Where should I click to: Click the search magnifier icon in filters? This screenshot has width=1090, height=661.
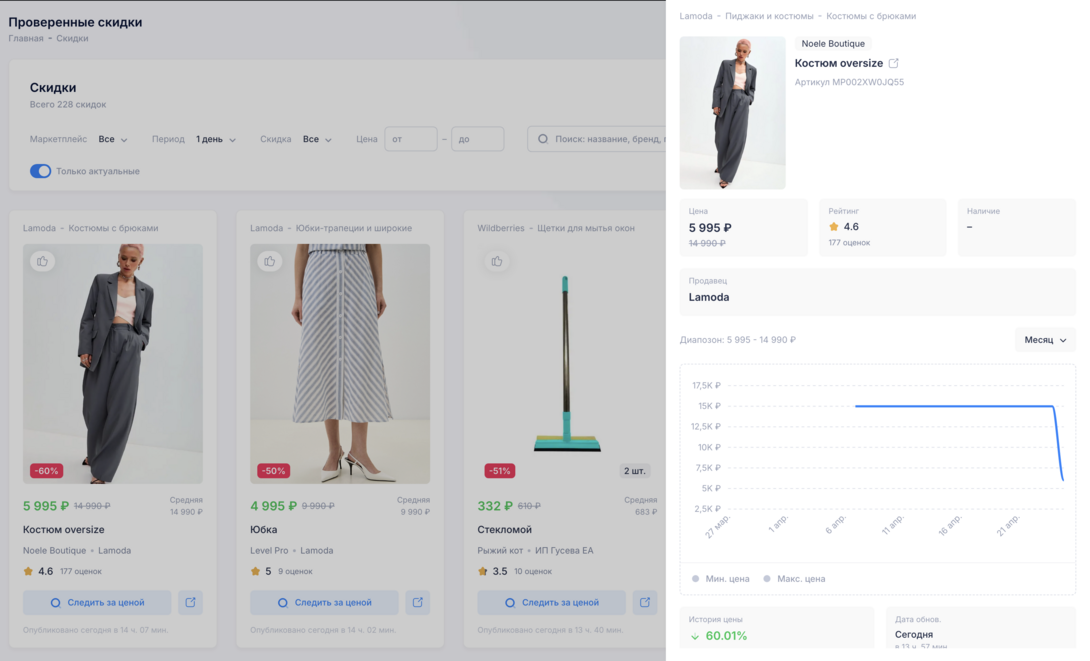(x=543, y=139)
